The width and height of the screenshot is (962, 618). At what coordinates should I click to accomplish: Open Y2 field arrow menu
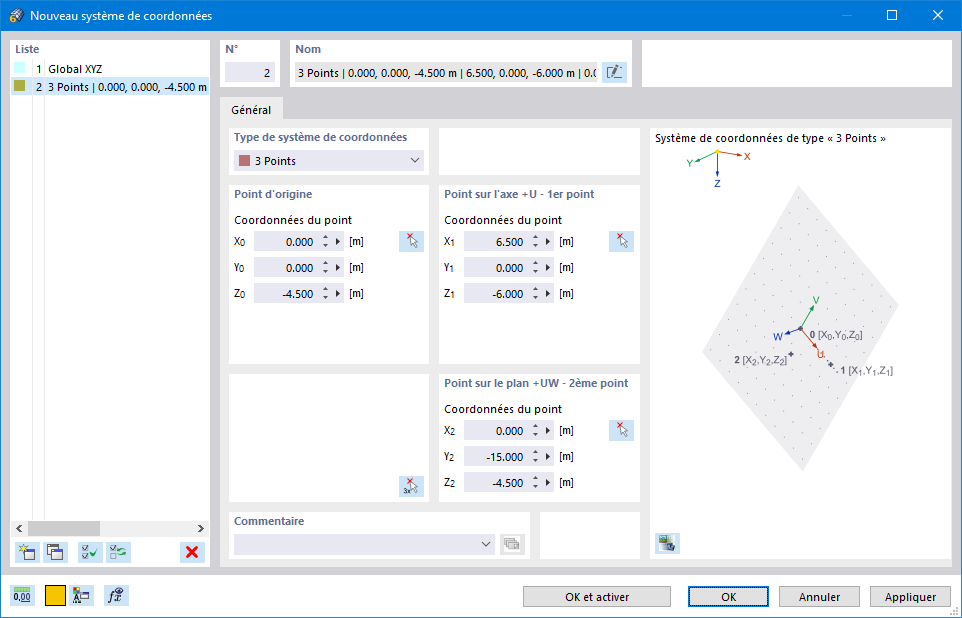coord(548,457)
